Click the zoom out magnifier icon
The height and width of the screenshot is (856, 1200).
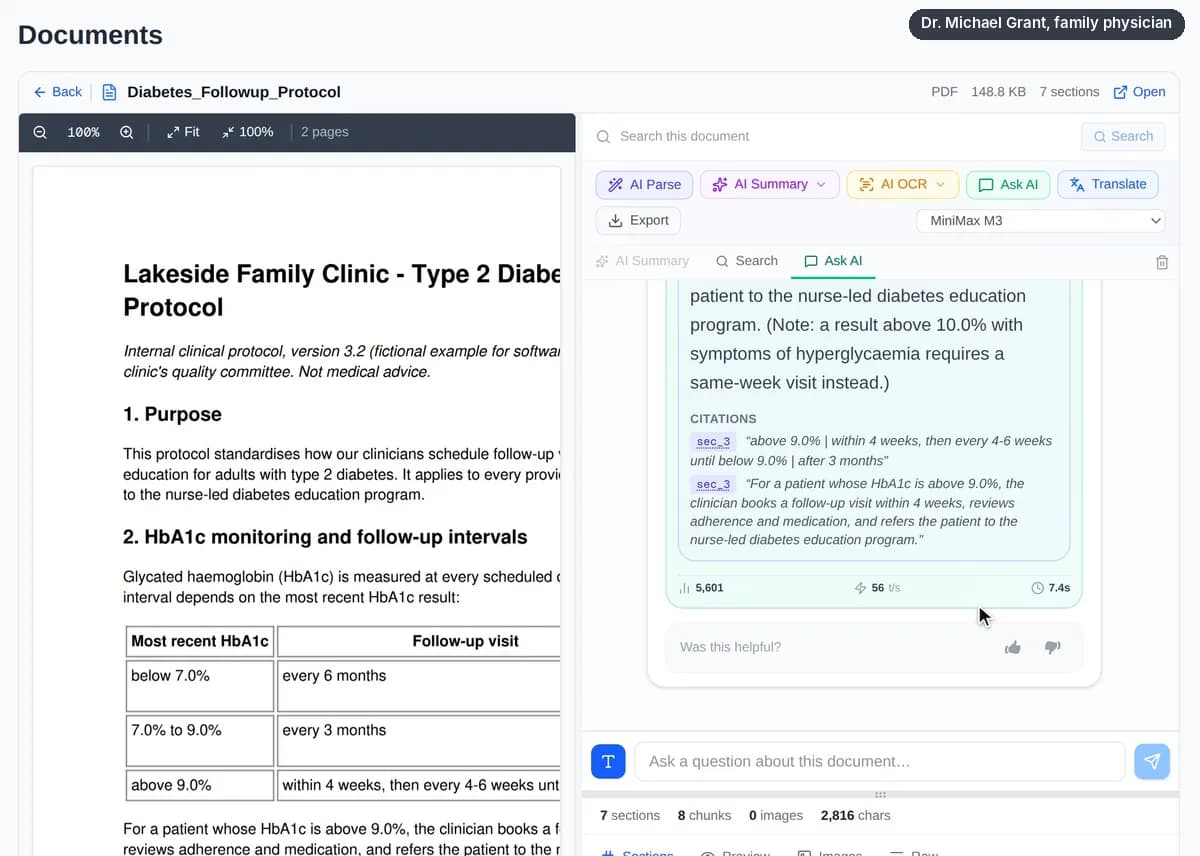pos(40,132)
